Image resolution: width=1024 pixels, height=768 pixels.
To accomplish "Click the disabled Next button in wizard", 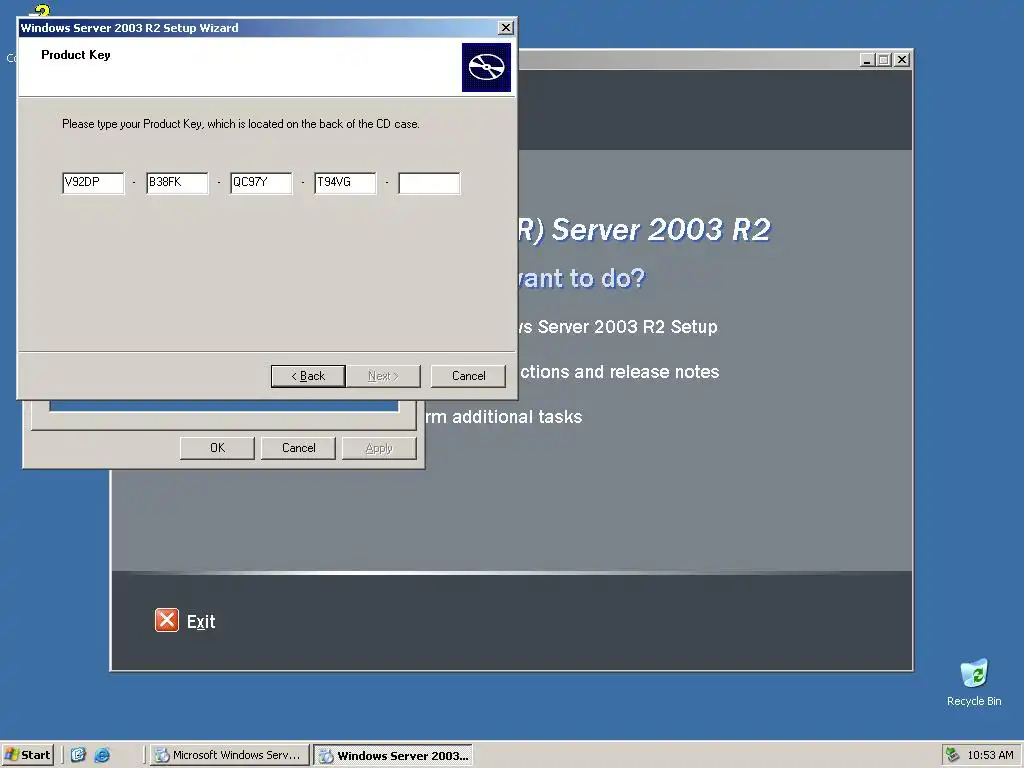I will pyautogui.click(x=383, y=376).
